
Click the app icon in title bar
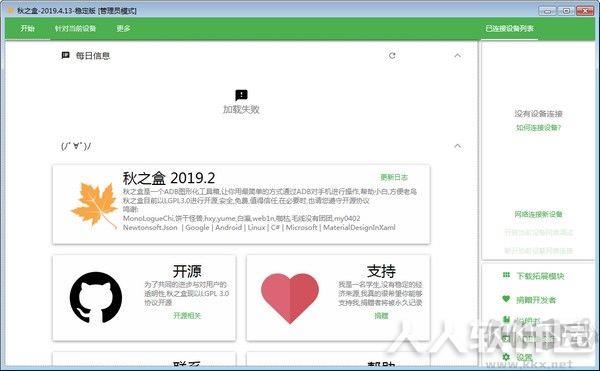[x=11, y=10]
